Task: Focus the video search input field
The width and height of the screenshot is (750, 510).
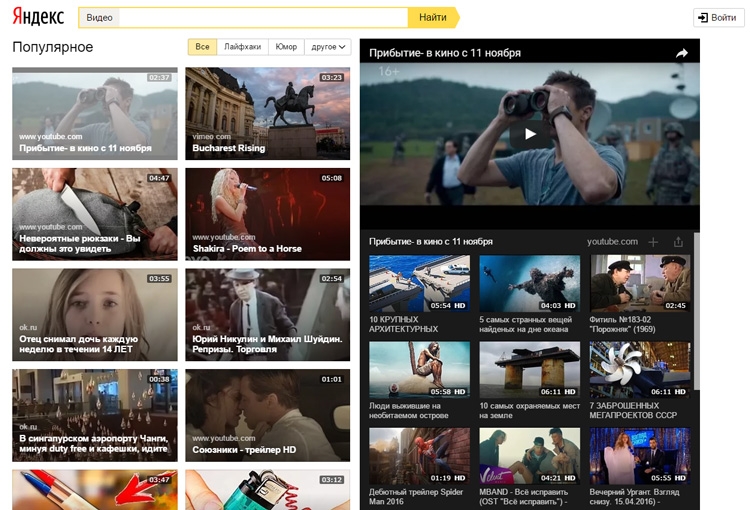Action: (x=263, y=17)
